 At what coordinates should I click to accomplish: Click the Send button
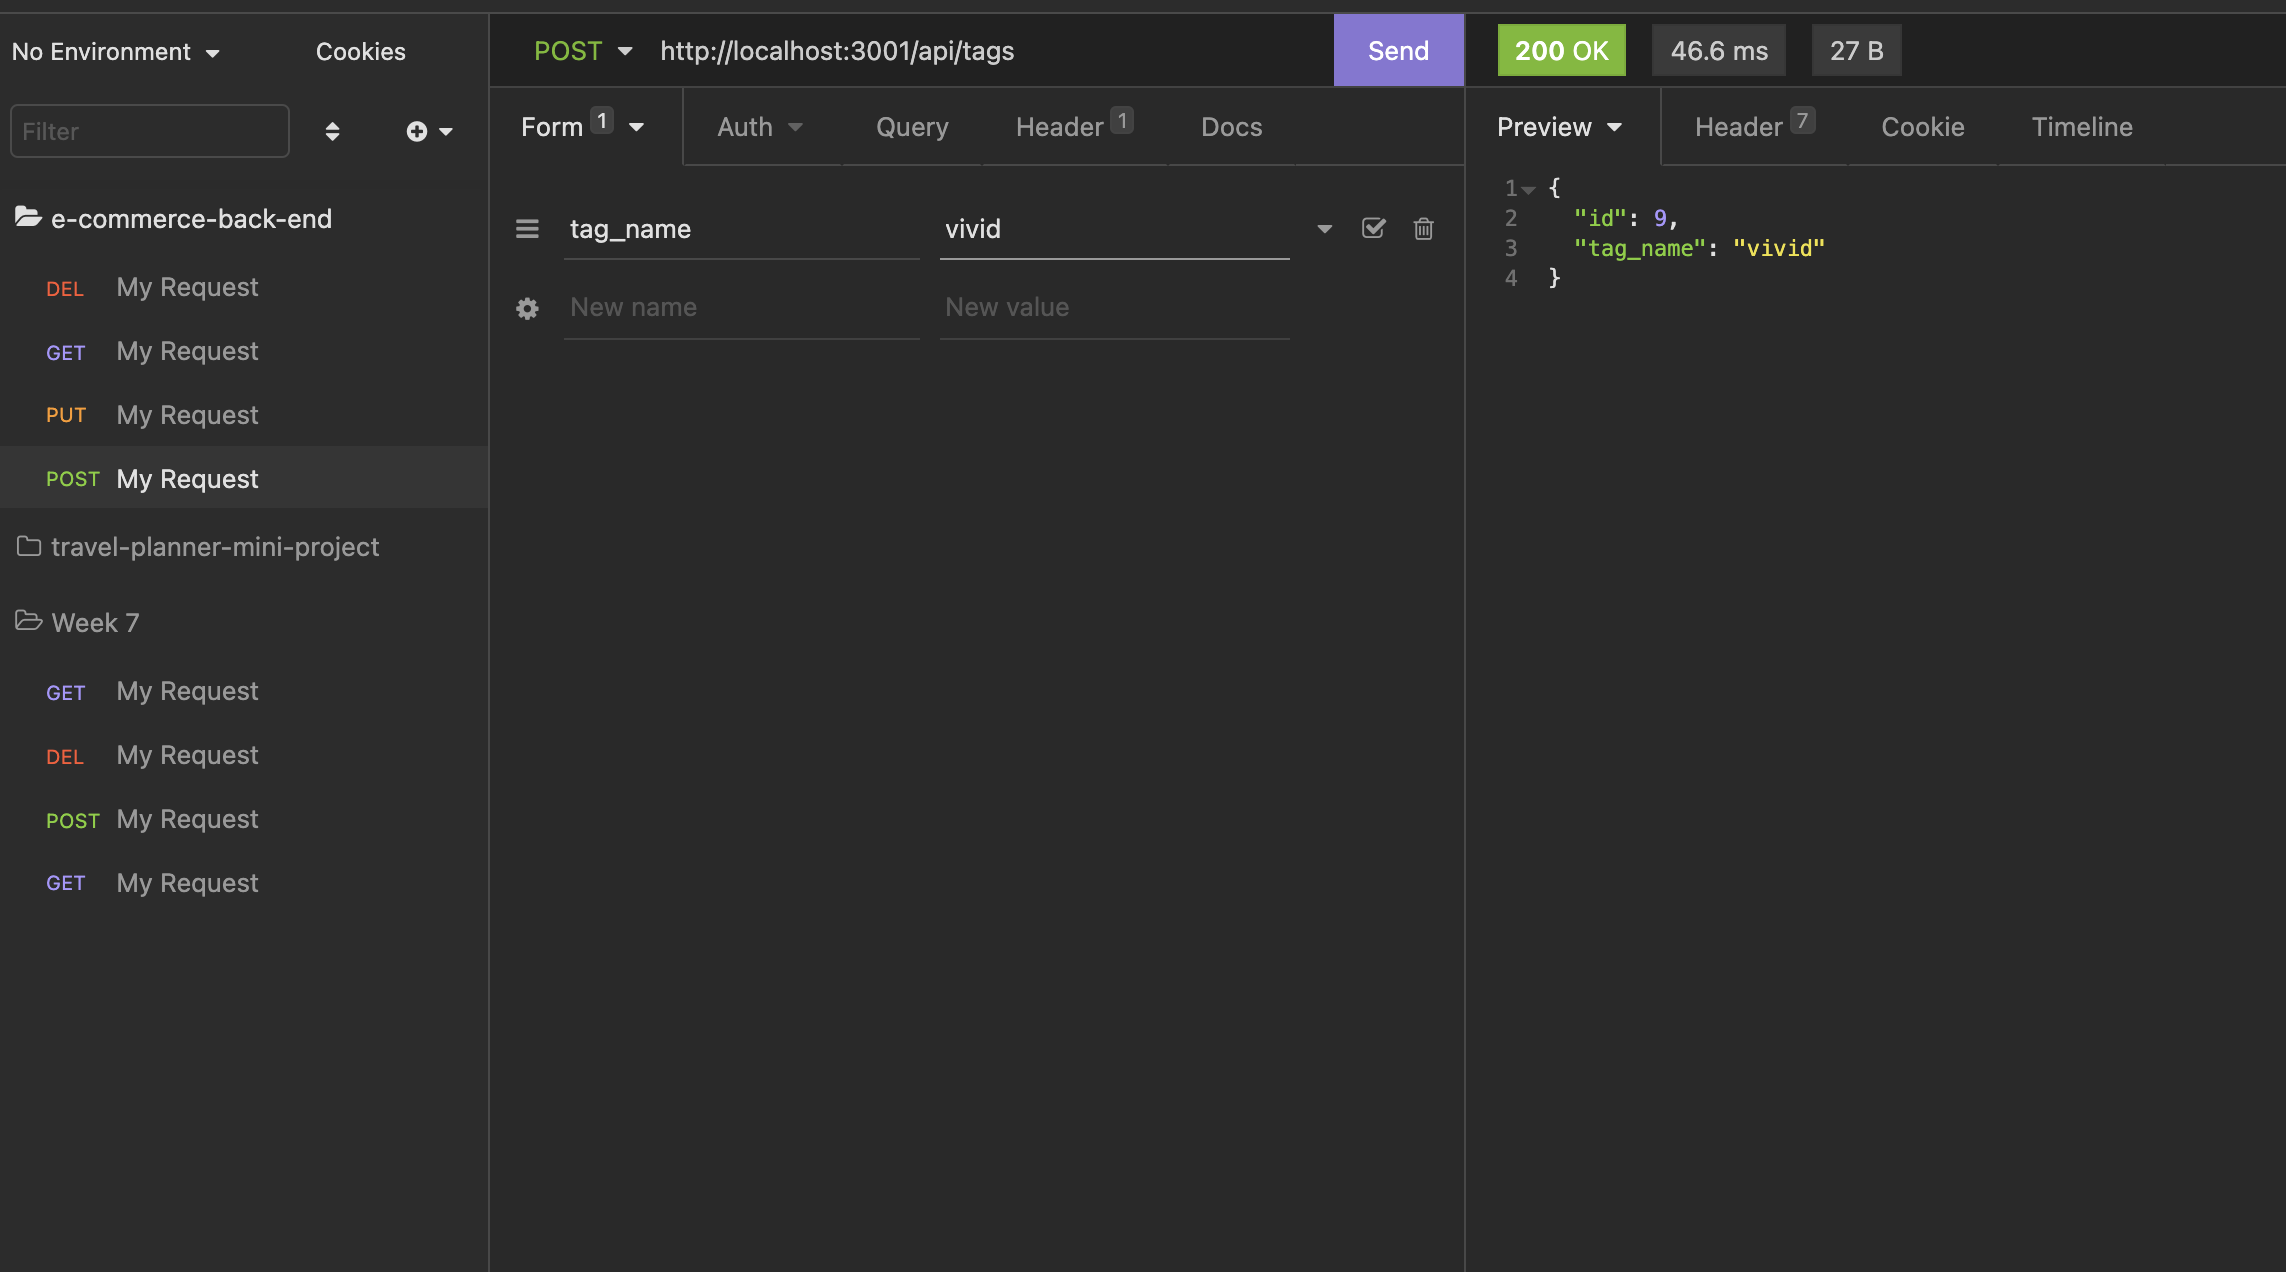(x=1397, y=51)
